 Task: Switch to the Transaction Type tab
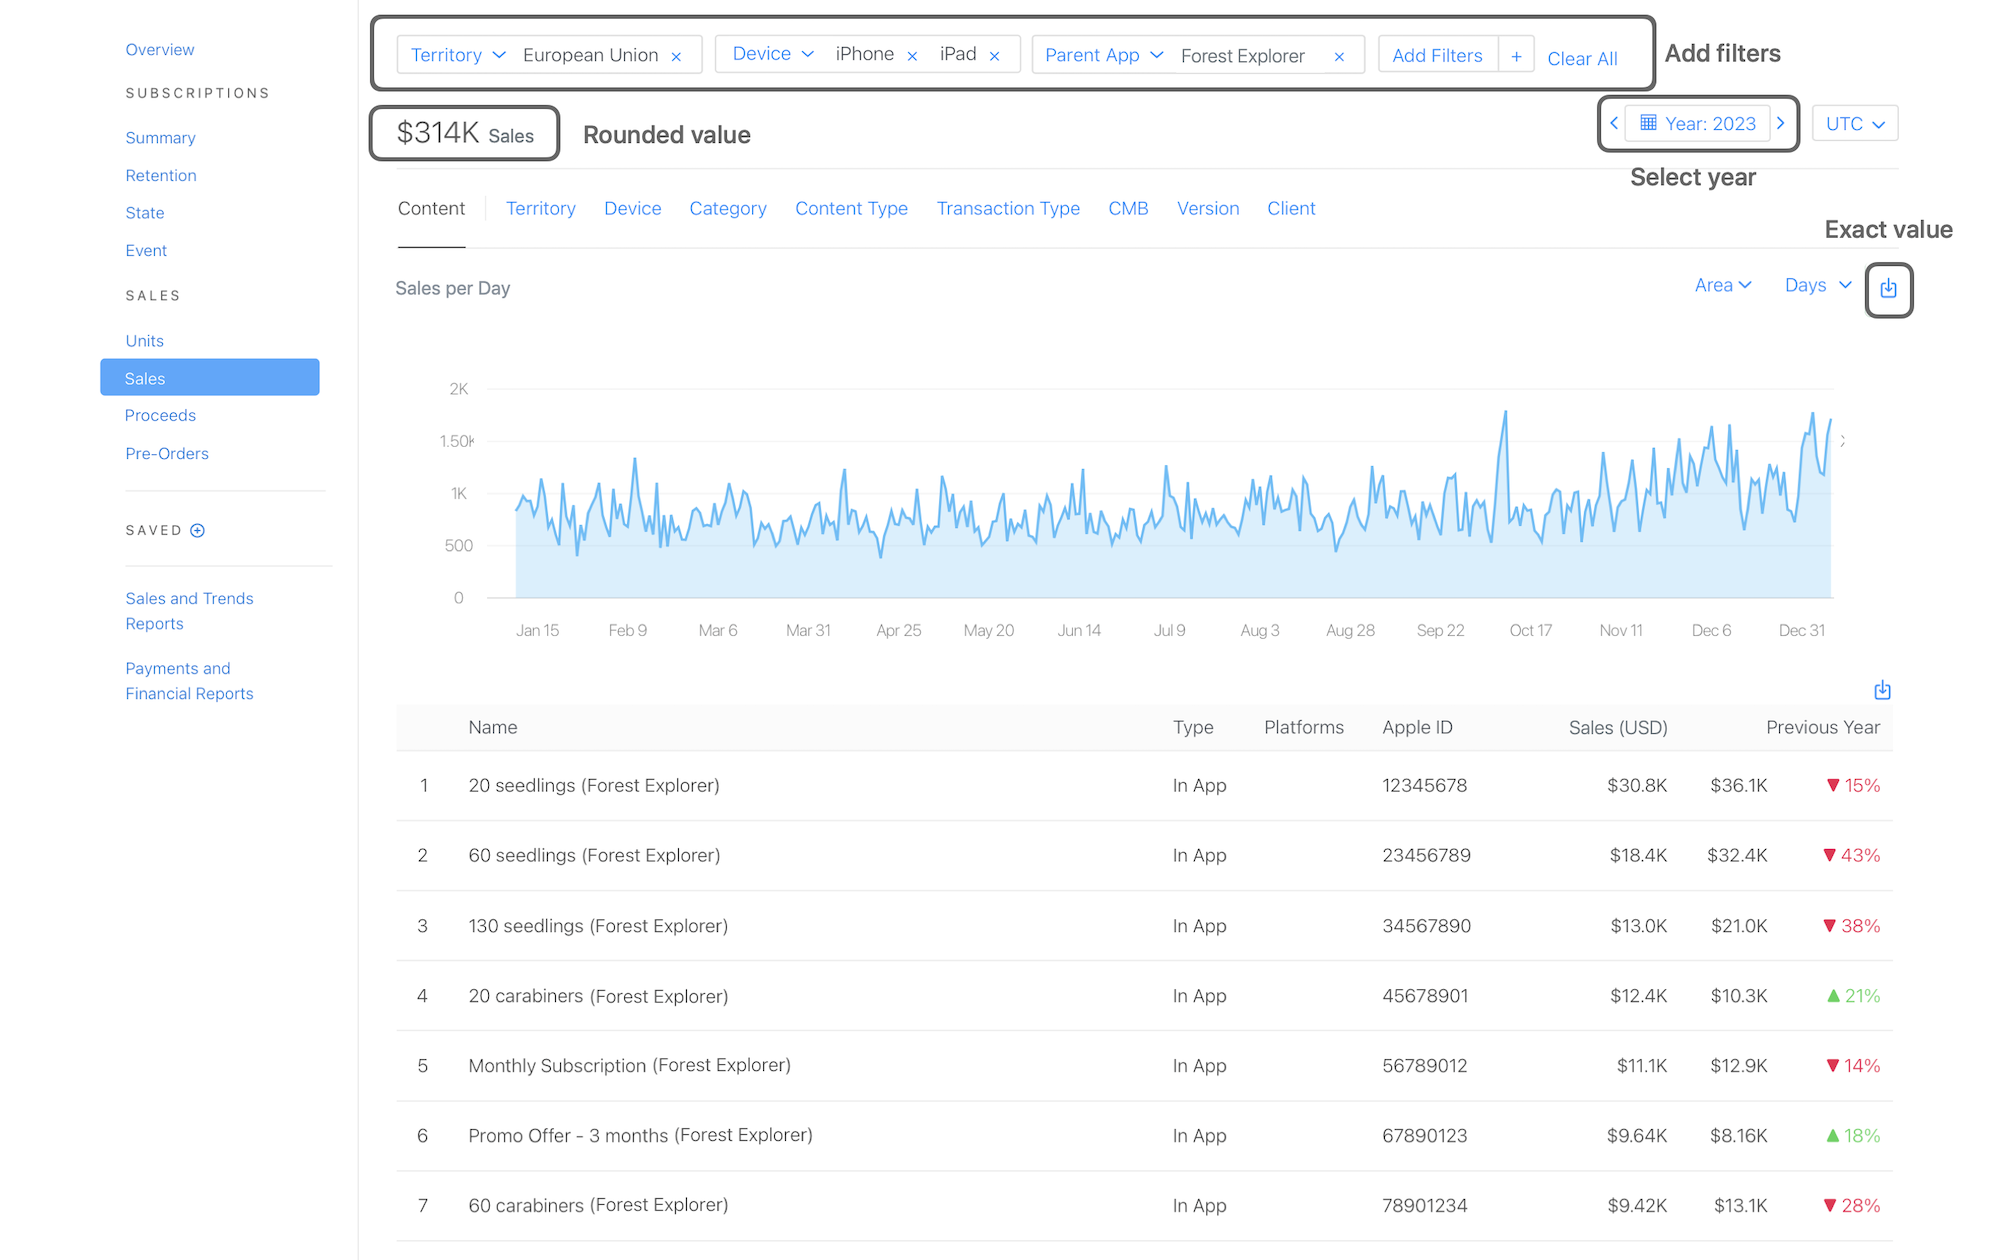point(1007,208)
